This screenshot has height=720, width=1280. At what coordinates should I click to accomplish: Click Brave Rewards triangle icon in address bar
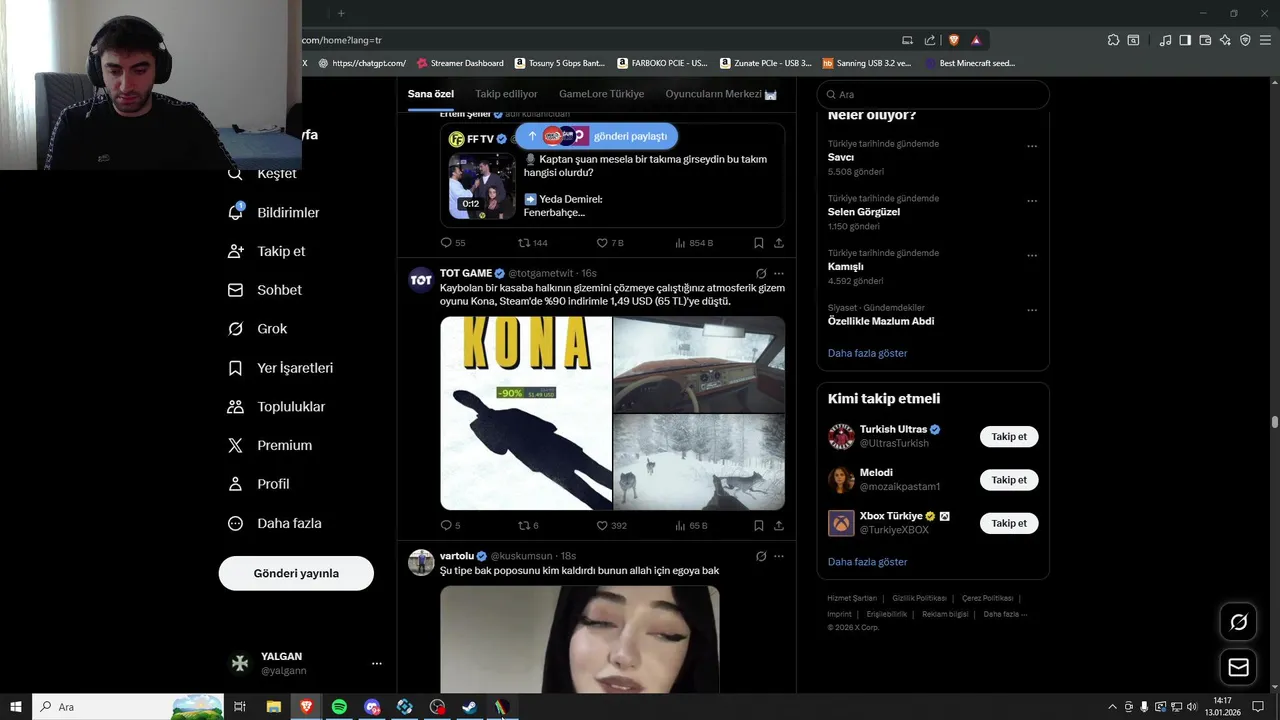tap(976, 40)
